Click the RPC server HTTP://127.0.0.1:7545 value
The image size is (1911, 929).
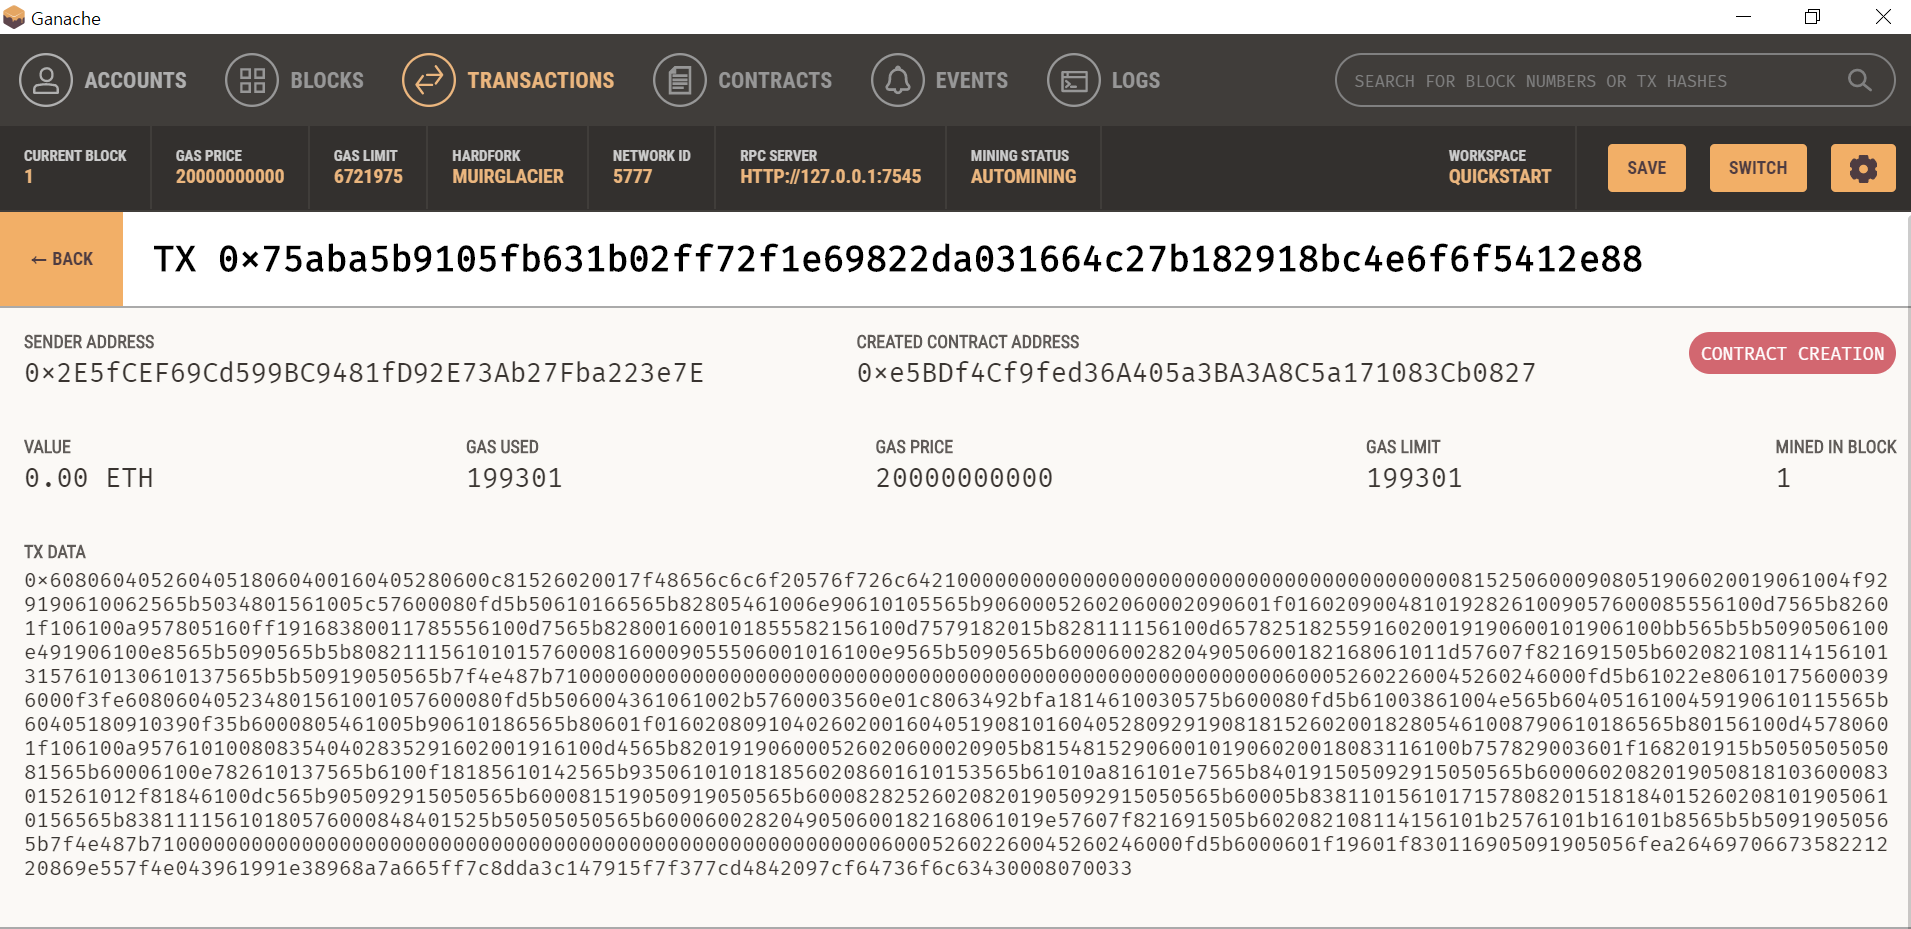coord(831,177)
